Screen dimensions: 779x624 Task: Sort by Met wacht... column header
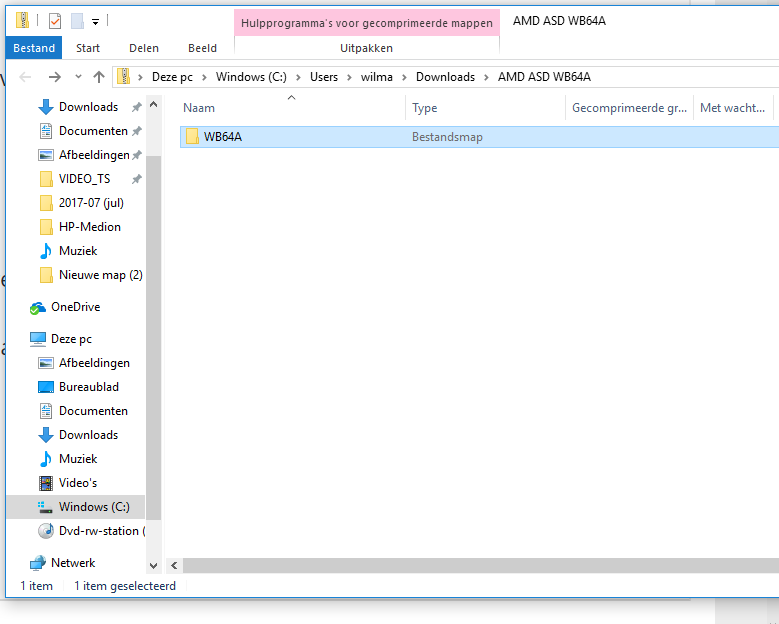click(733, 108)
